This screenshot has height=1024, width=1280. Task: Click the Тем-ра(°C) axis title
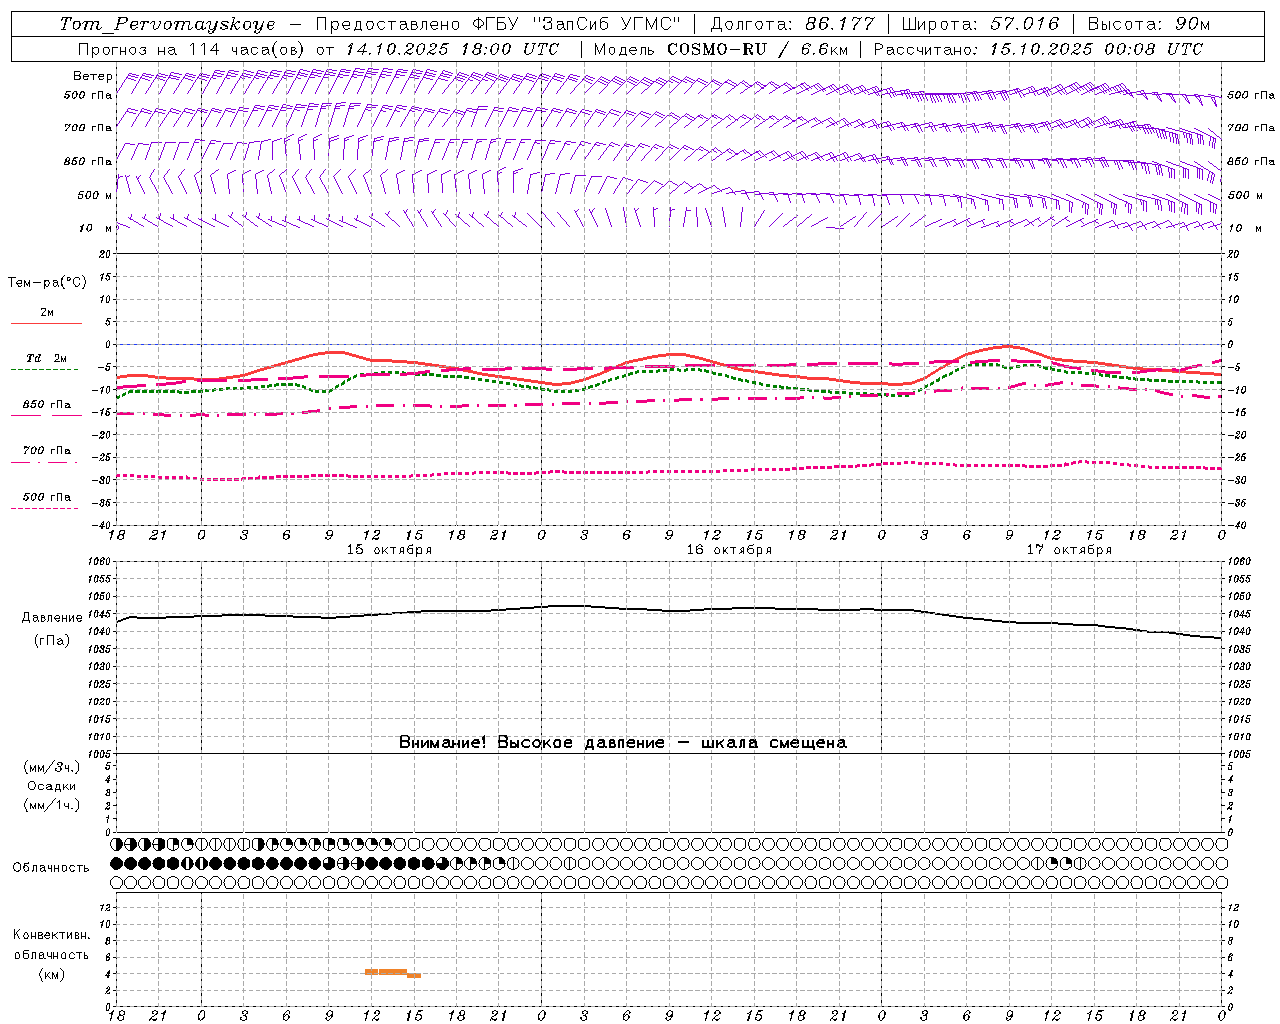pyautogui.click(x=47, y=283)
